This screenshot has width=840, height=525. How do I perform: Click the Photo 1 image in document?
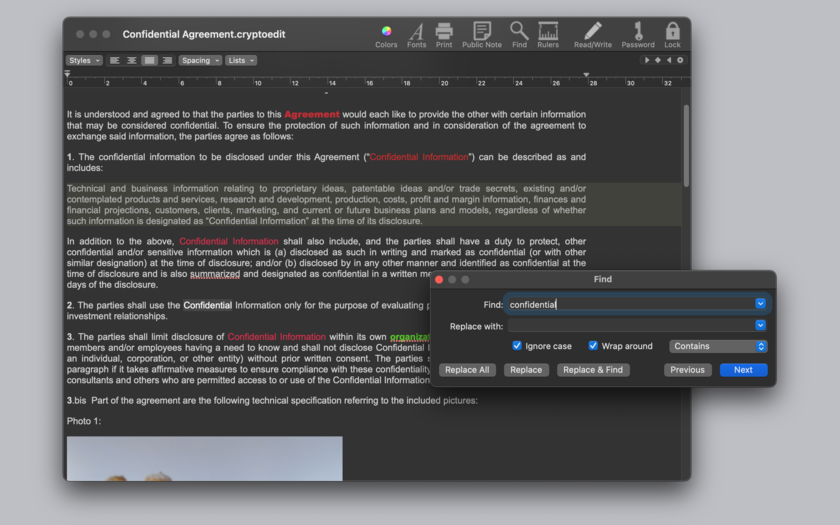[x=205, y=459]
